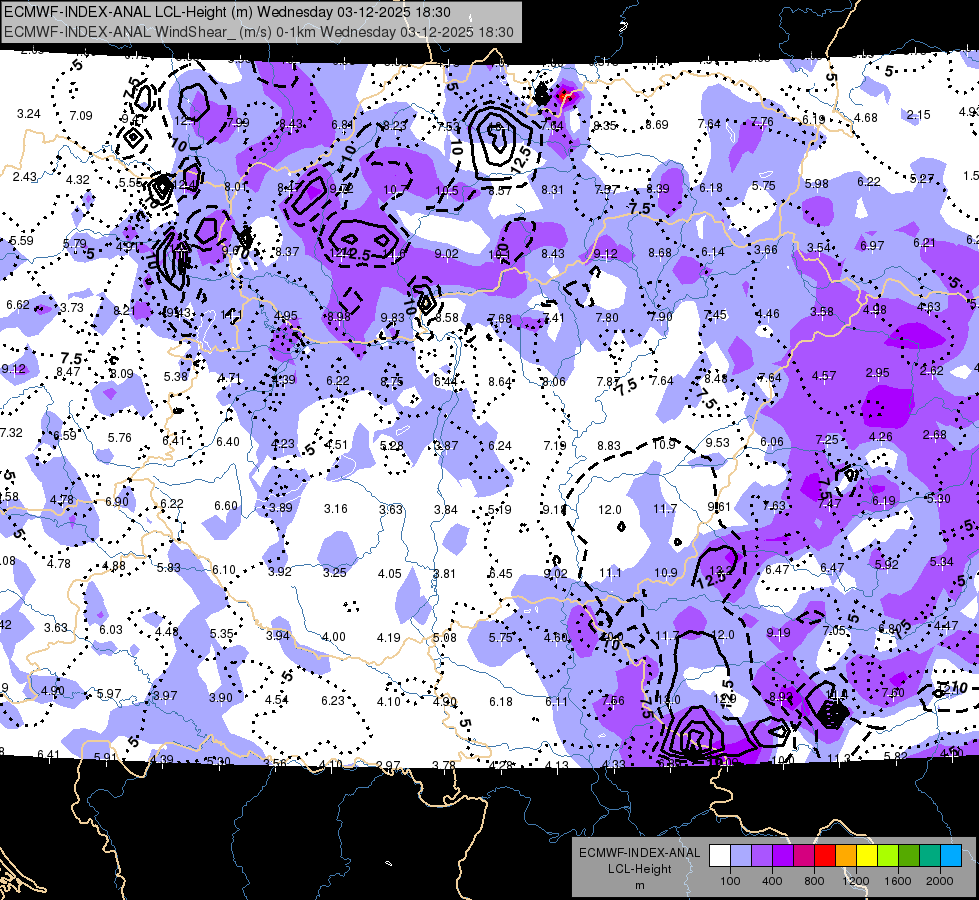
Task: Click the wind shear value "4.32"
Action: click(x=77, y=179)
